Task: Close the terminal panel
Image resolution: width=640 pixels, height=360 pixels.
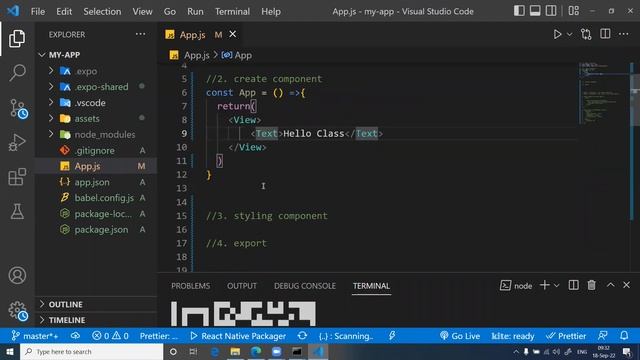Action: pyautogui.click(x=627, y=285)
